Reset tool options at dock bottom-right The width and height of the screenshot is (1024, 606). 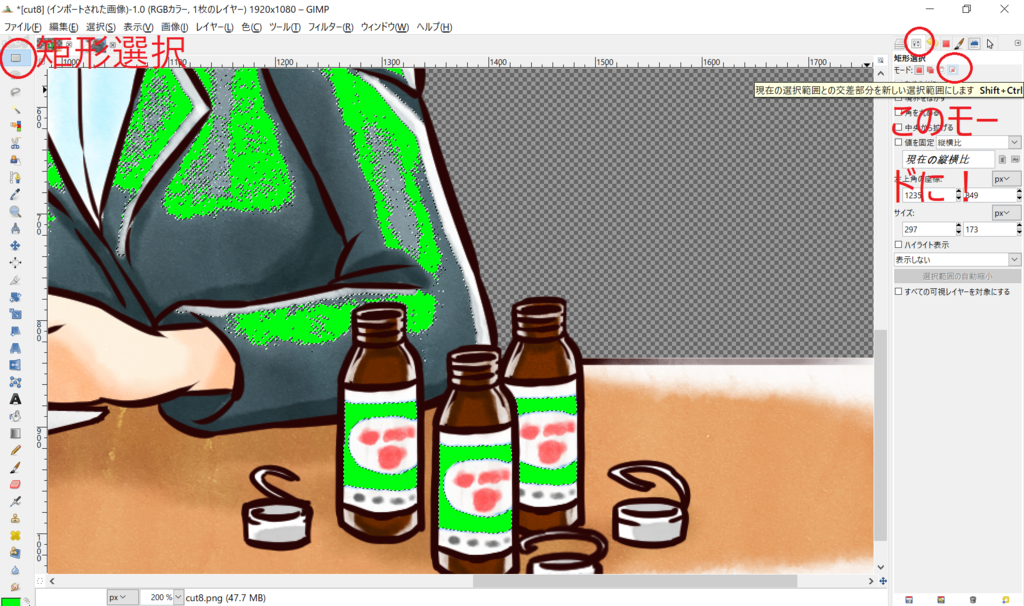tap(1006, 599)
